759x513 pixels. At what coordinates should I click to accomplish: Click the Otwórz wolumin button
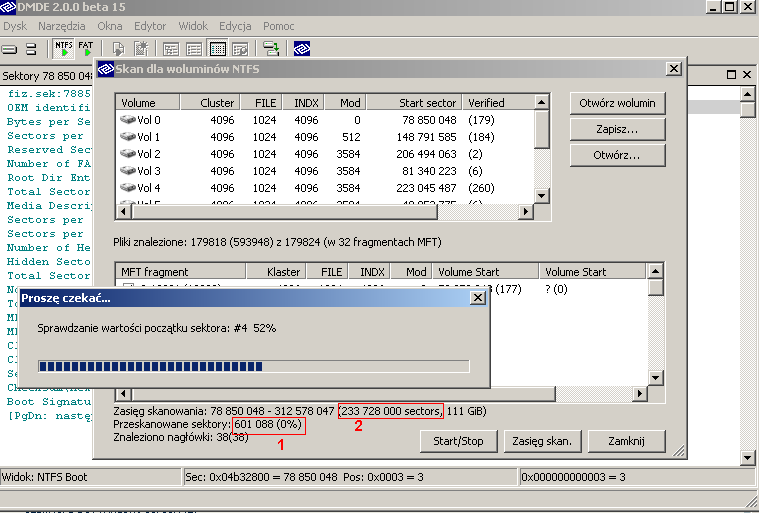(x=617, y=103)
